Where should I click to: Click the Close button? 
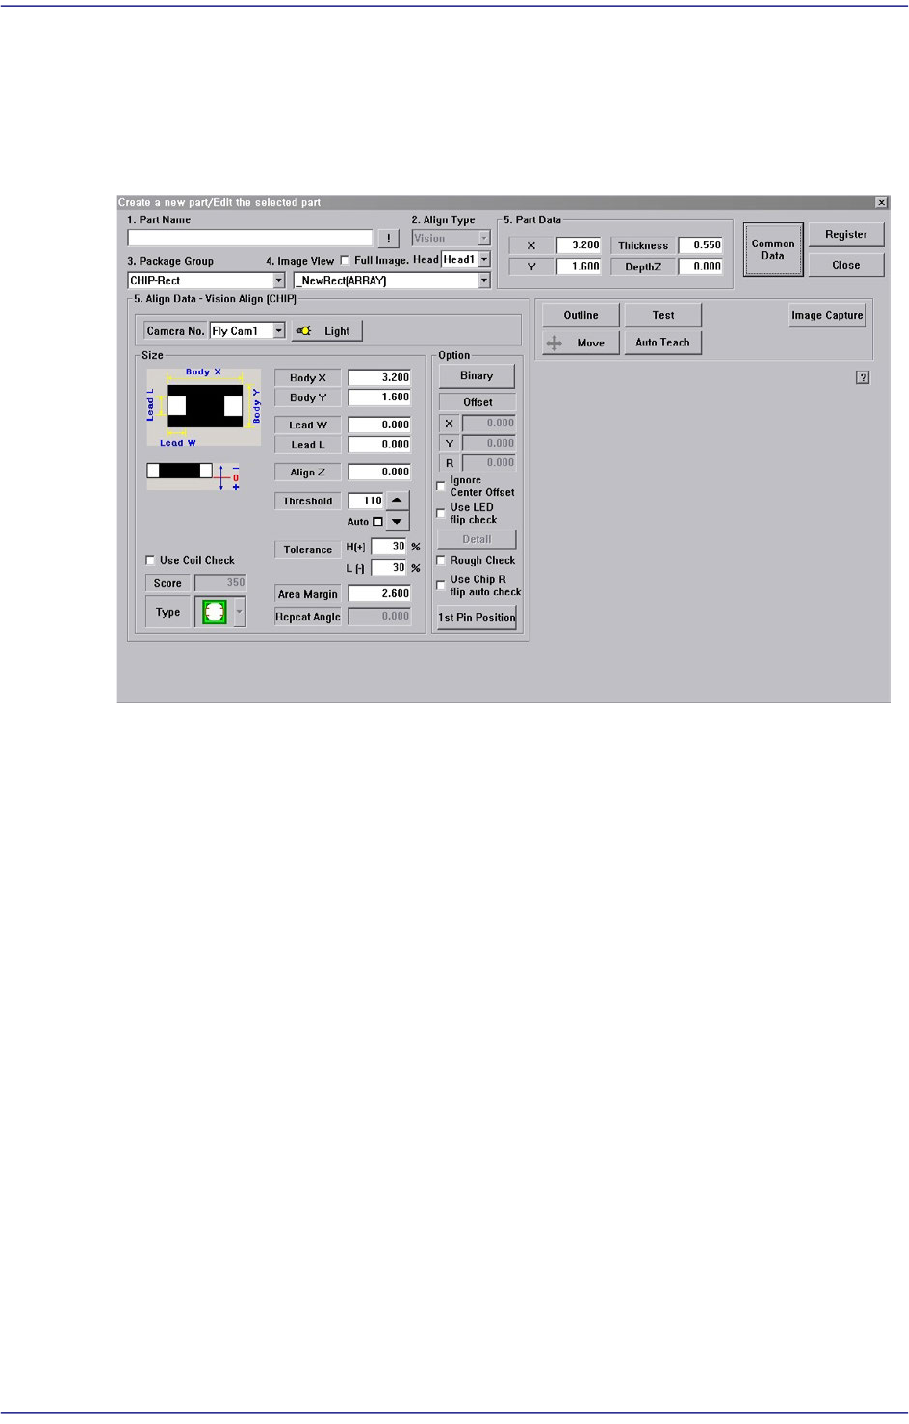click(846, 265)
